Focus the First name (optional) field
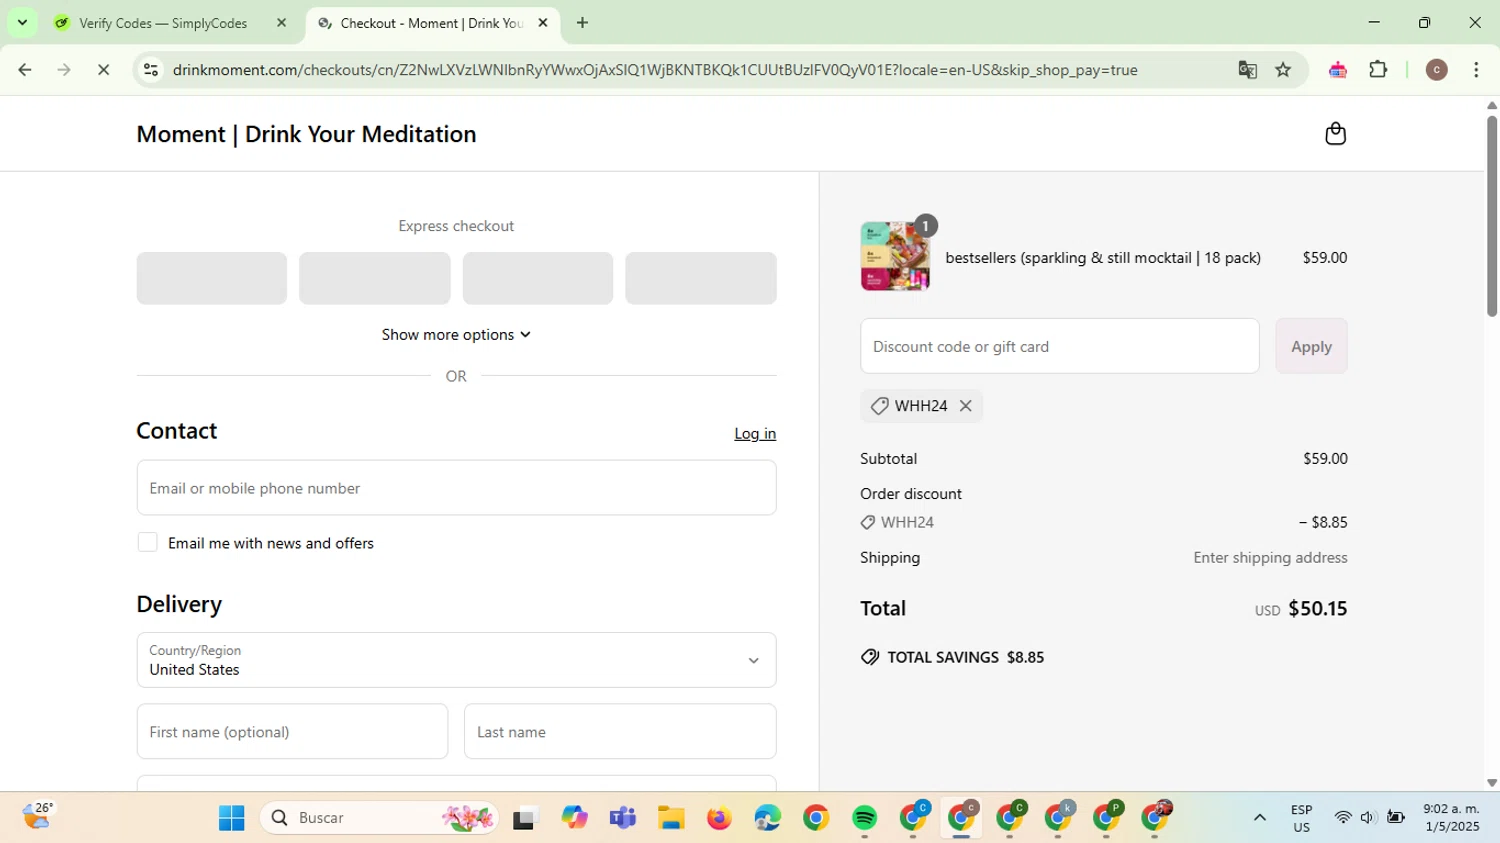This screenshot has height=843, width=1500. click(292, 732)
